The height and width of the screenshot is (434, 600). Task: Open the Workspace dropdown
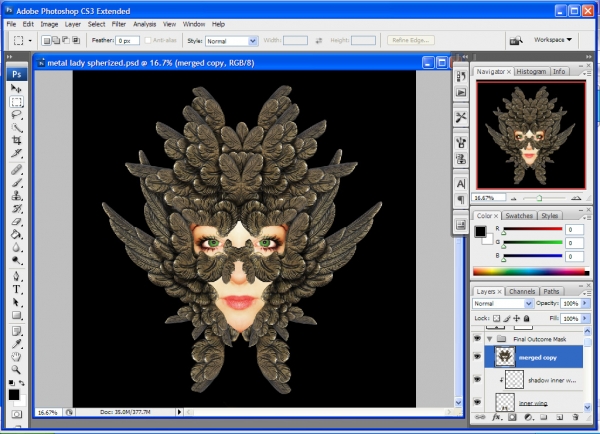[553, 40]
